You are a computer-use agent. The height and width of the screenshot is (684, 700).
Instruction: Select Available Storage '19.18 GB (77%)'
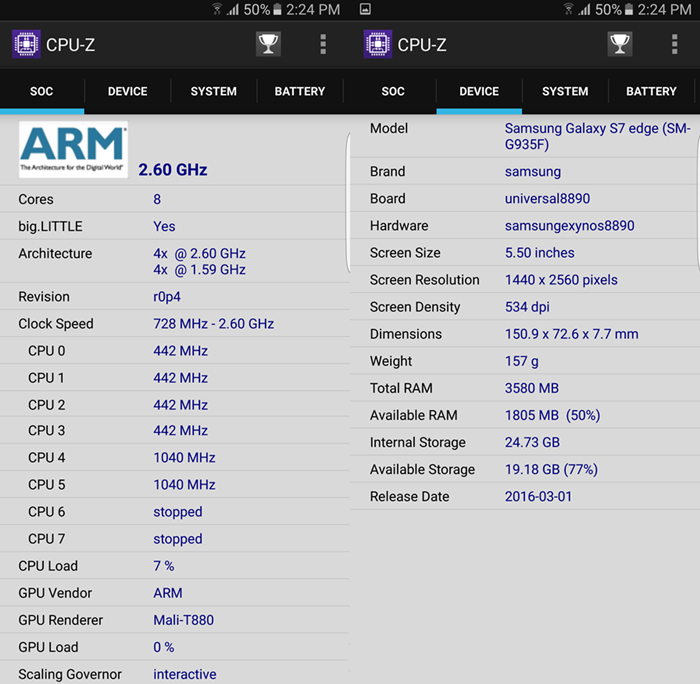point(551,470)
